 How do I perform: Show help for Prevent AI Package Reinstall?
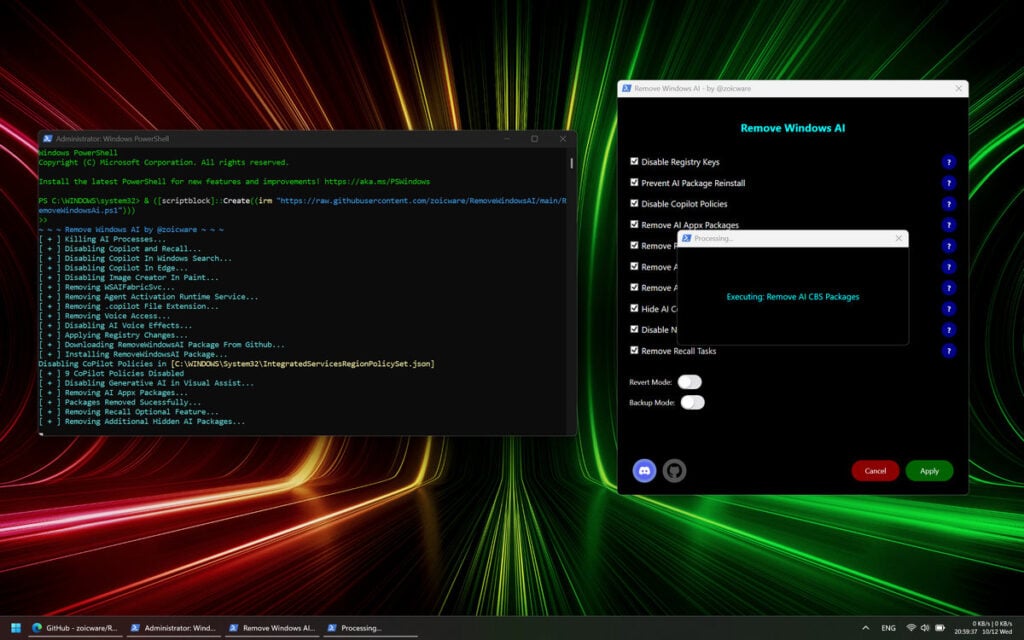point(949,183)
